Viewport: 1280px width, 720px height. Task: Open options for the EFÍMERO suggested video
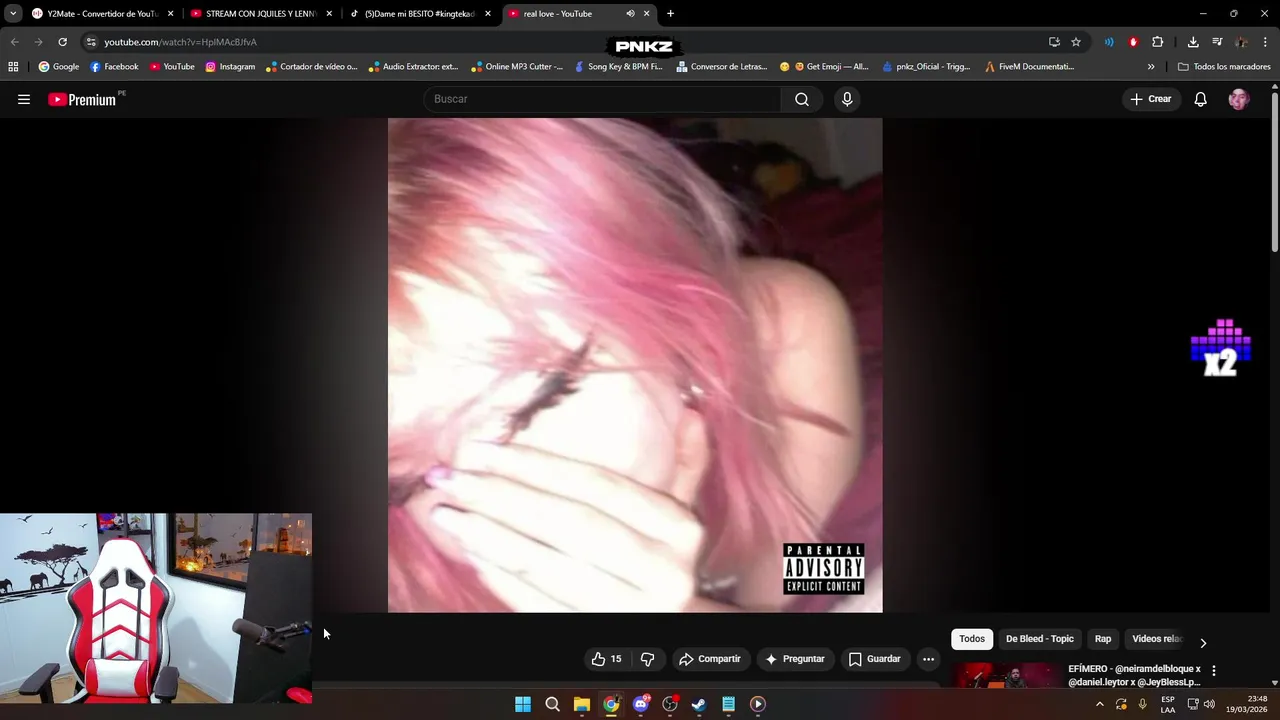[x=1213, y=670]
